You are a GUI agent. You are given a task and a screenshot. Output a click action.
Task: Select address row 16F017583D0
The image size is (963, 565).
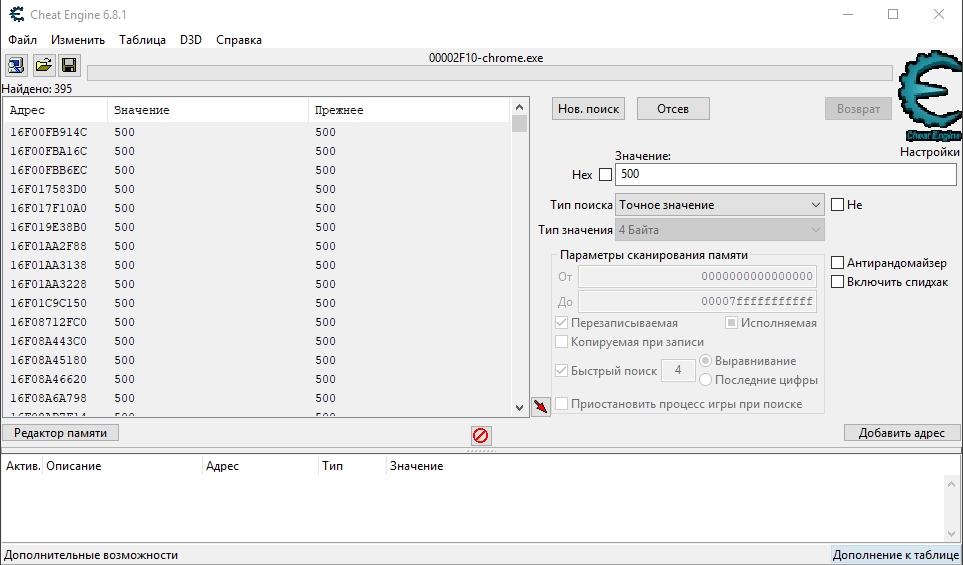[257, 189]
